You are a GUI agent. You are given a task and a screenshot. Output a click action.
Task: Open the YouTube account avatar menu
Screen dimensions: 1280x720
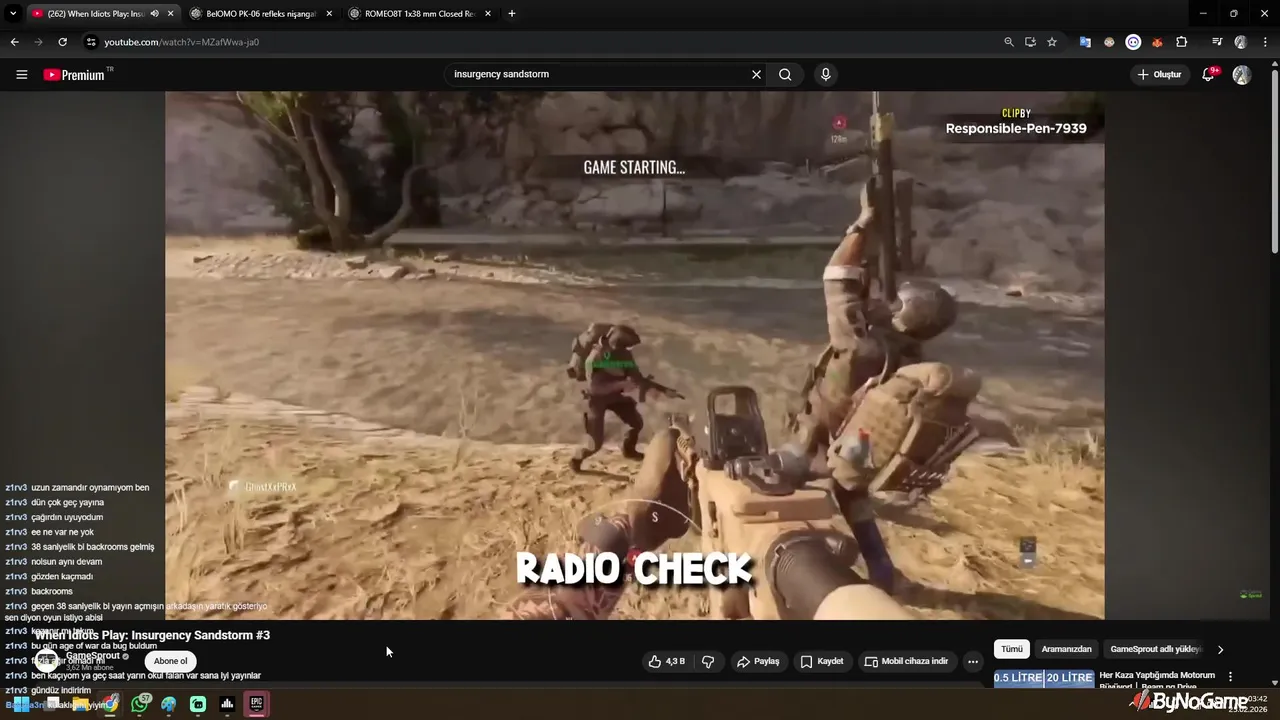(x=1241, y=75)
